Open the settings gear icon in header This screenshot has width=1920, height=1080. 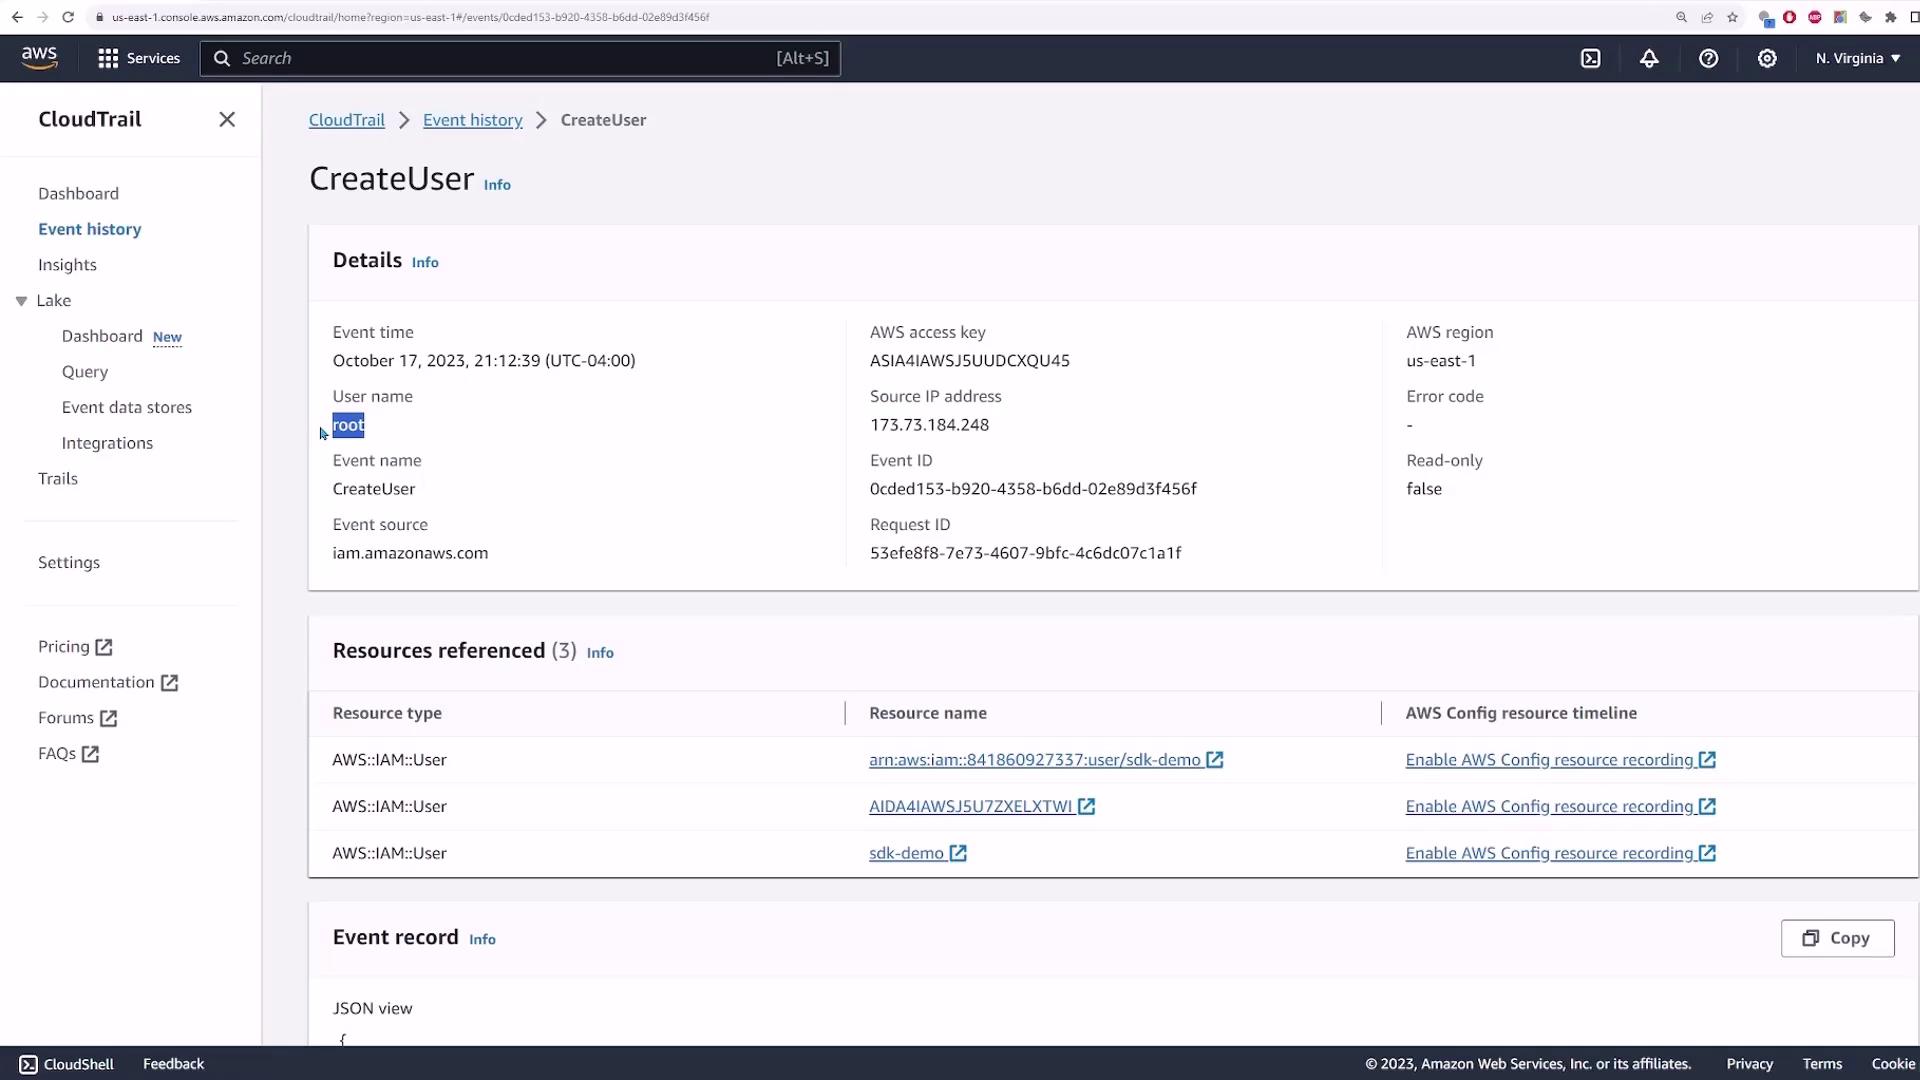(1767, 59)
